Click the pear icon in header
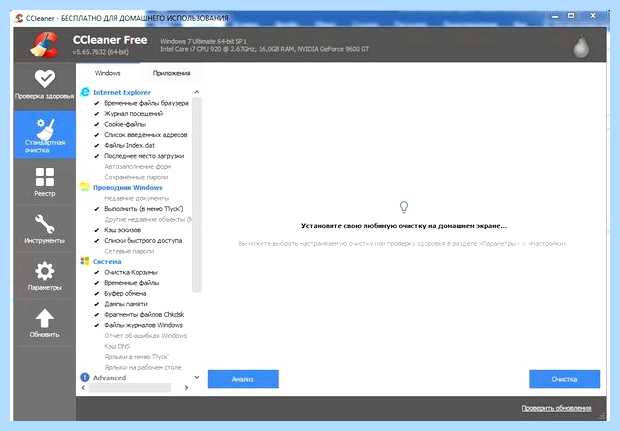This screenshot has width=620, height=431. click(x=581, y=46)
